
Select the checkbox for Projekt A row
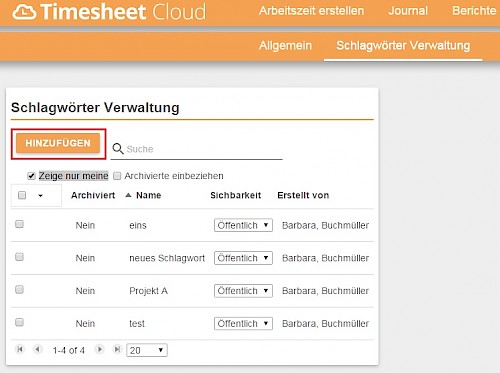point(19,289)
